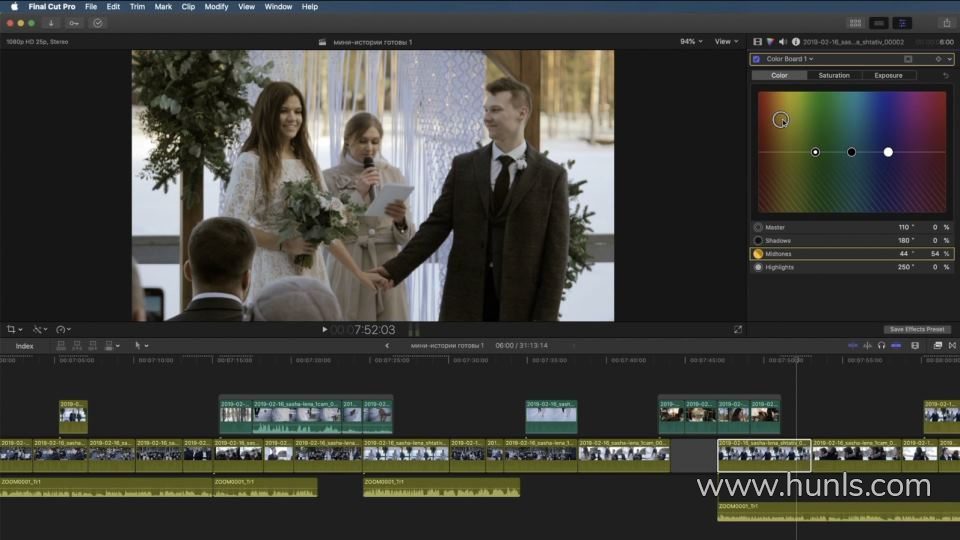Toggle audio skimming waveform icon
The height and width of the screenshot is (540, 960).
click(x=868, y=346)
